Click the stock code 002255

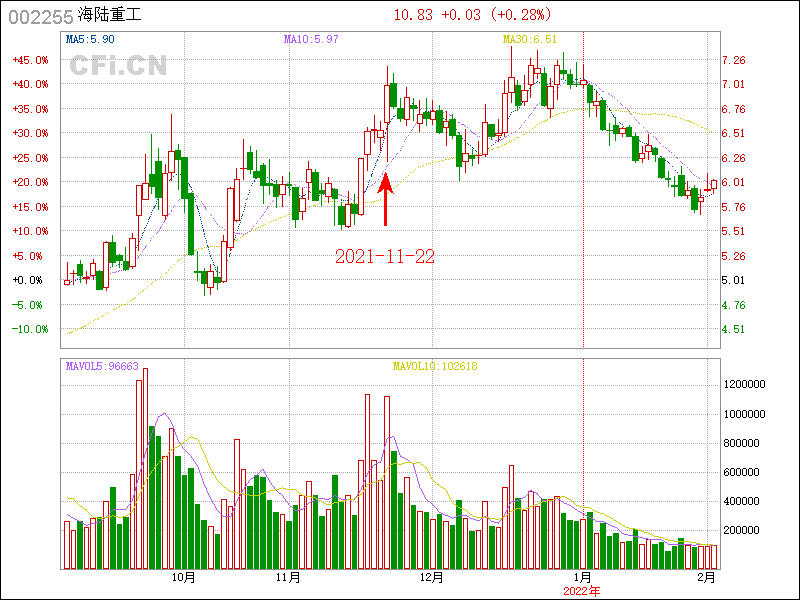click(39, 15)
